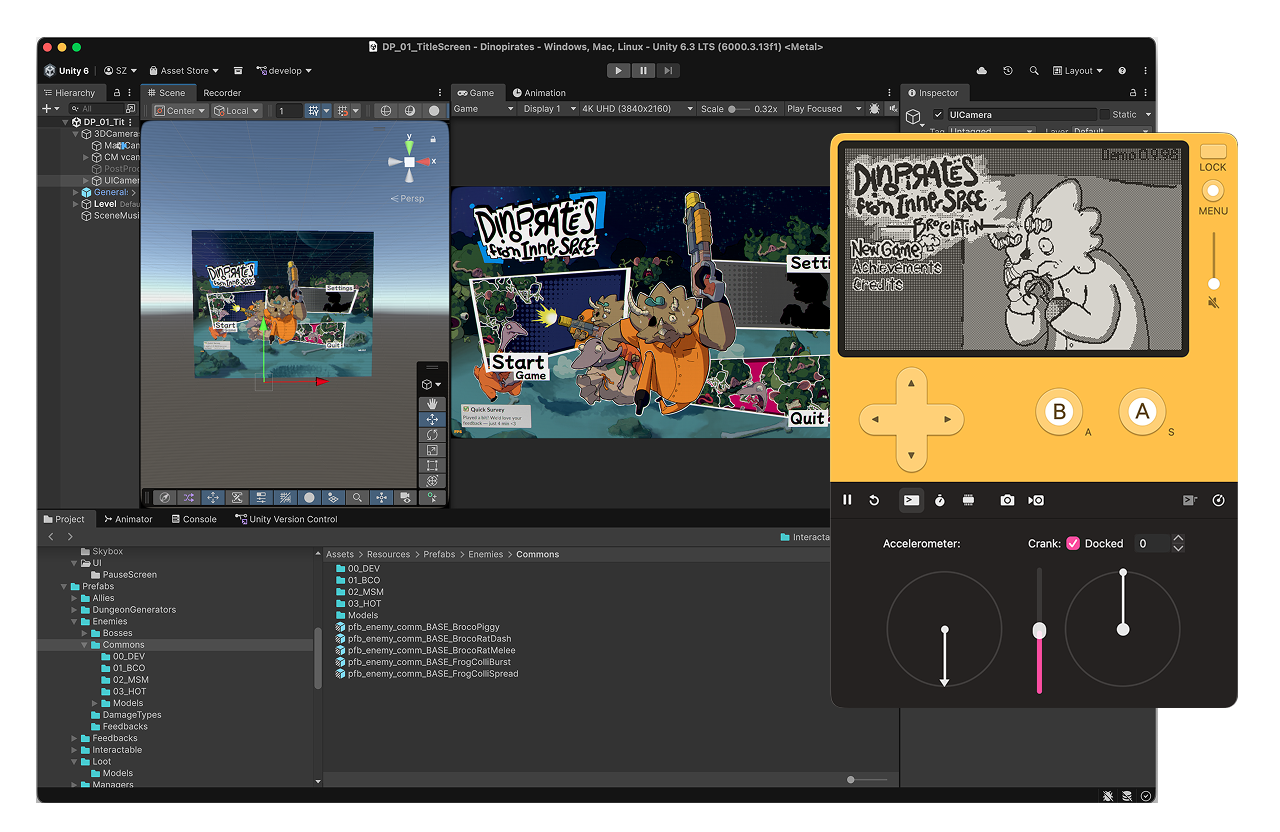
Task: Take a simulator screenshot with camera icon
Action: pyautogui.click(x=1007, y=500)
